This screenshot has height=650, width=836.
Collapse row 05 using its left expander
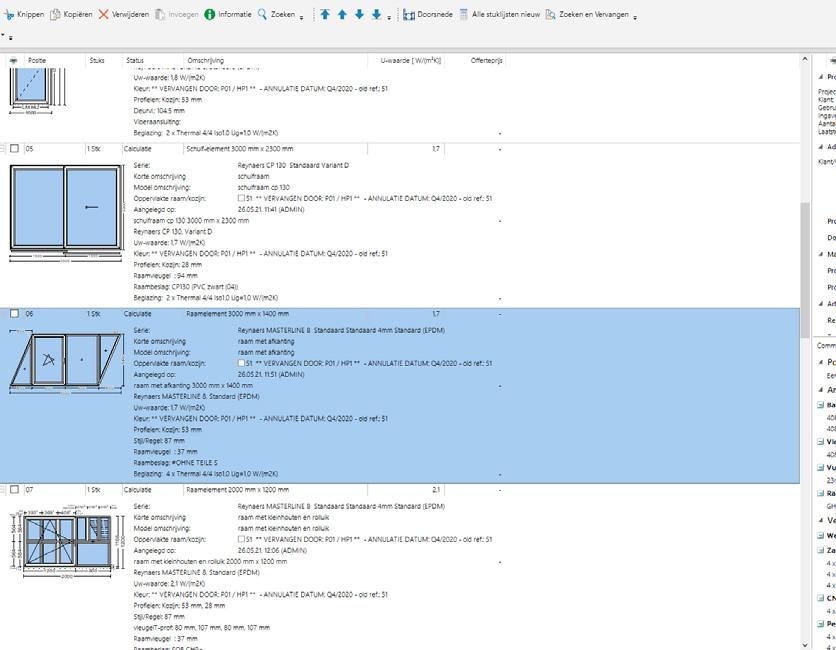tap(3, 149)
